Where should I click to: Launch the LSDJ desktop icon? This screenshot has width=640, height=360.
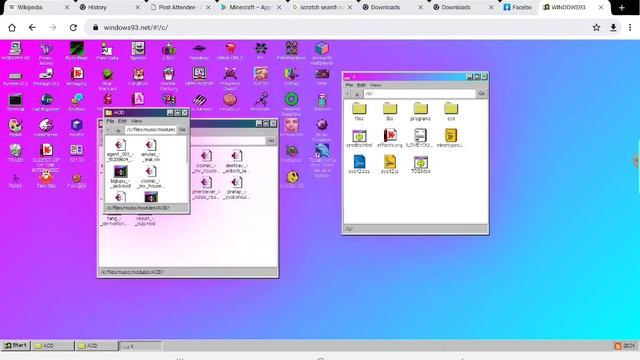169,51
